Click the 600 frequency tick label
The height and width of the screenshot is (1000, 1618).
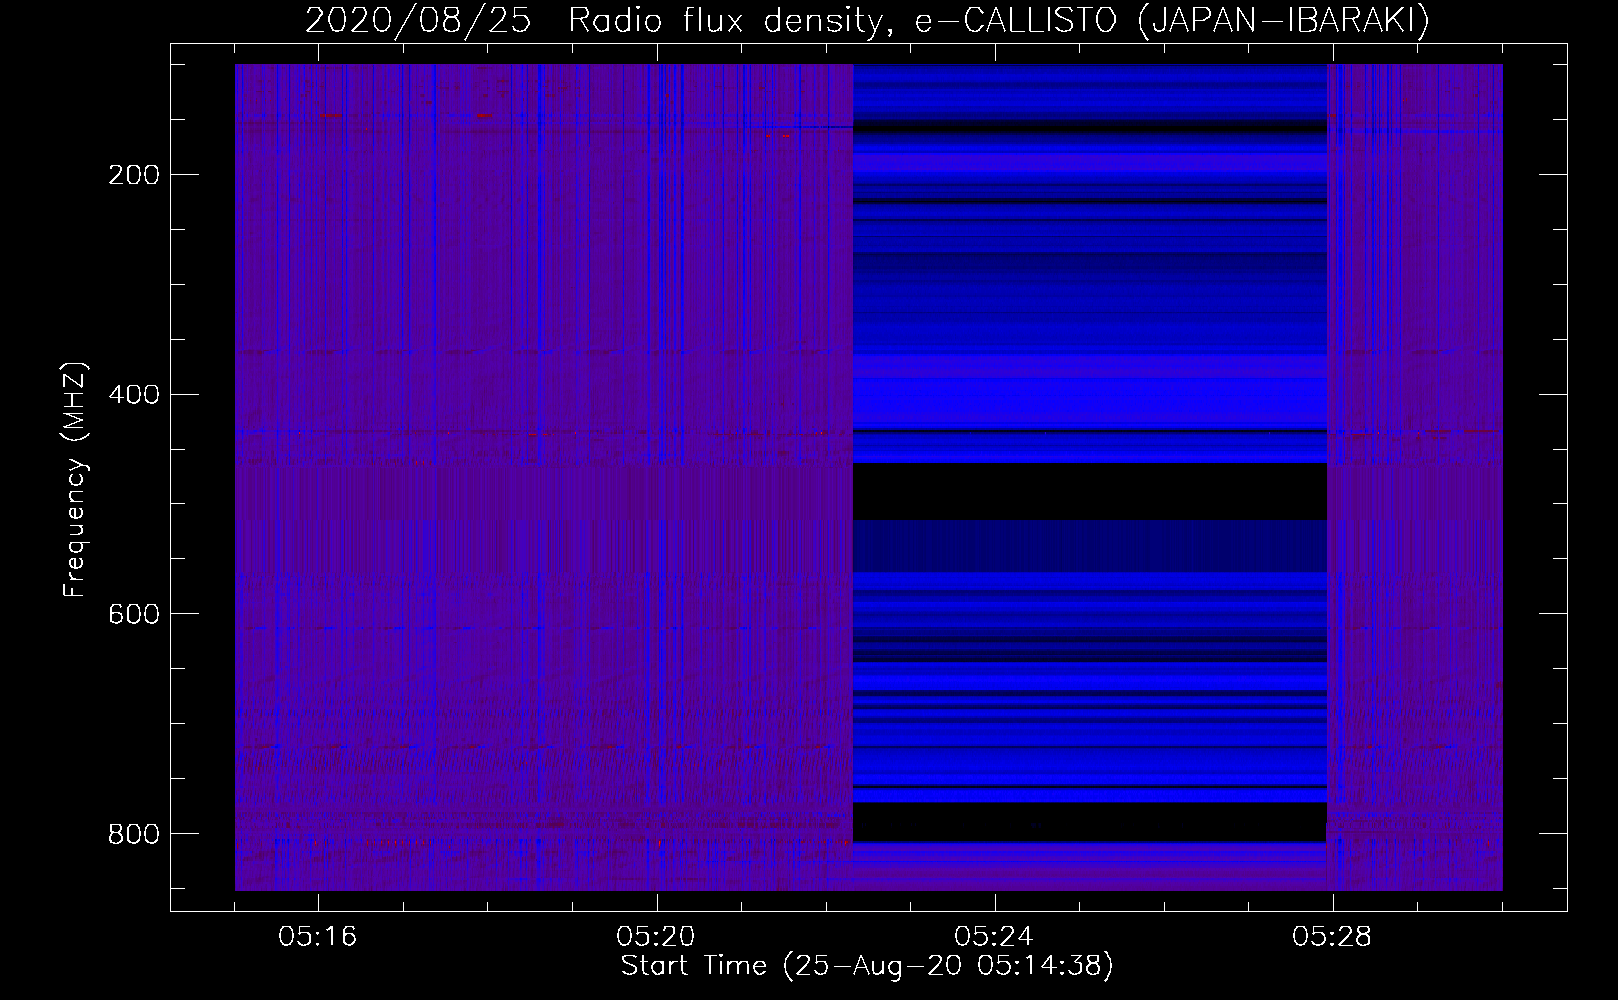[134, 613]
